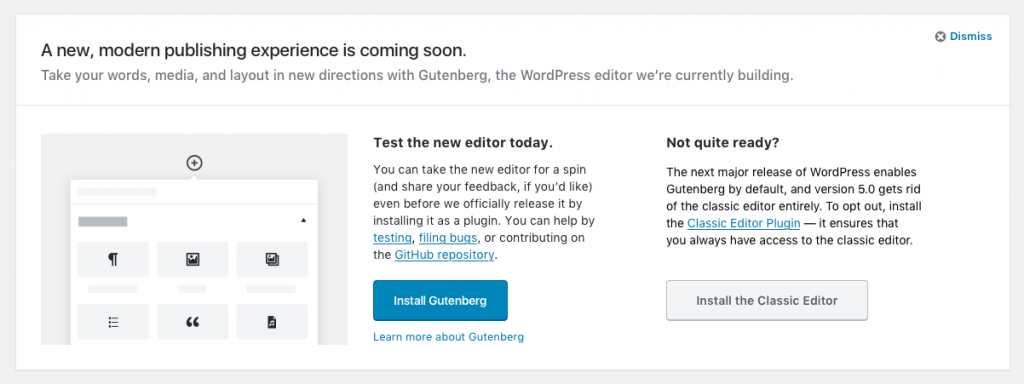1024x384 pixels.
Task: Click the Install Gutenberg button
Action: 440,300
